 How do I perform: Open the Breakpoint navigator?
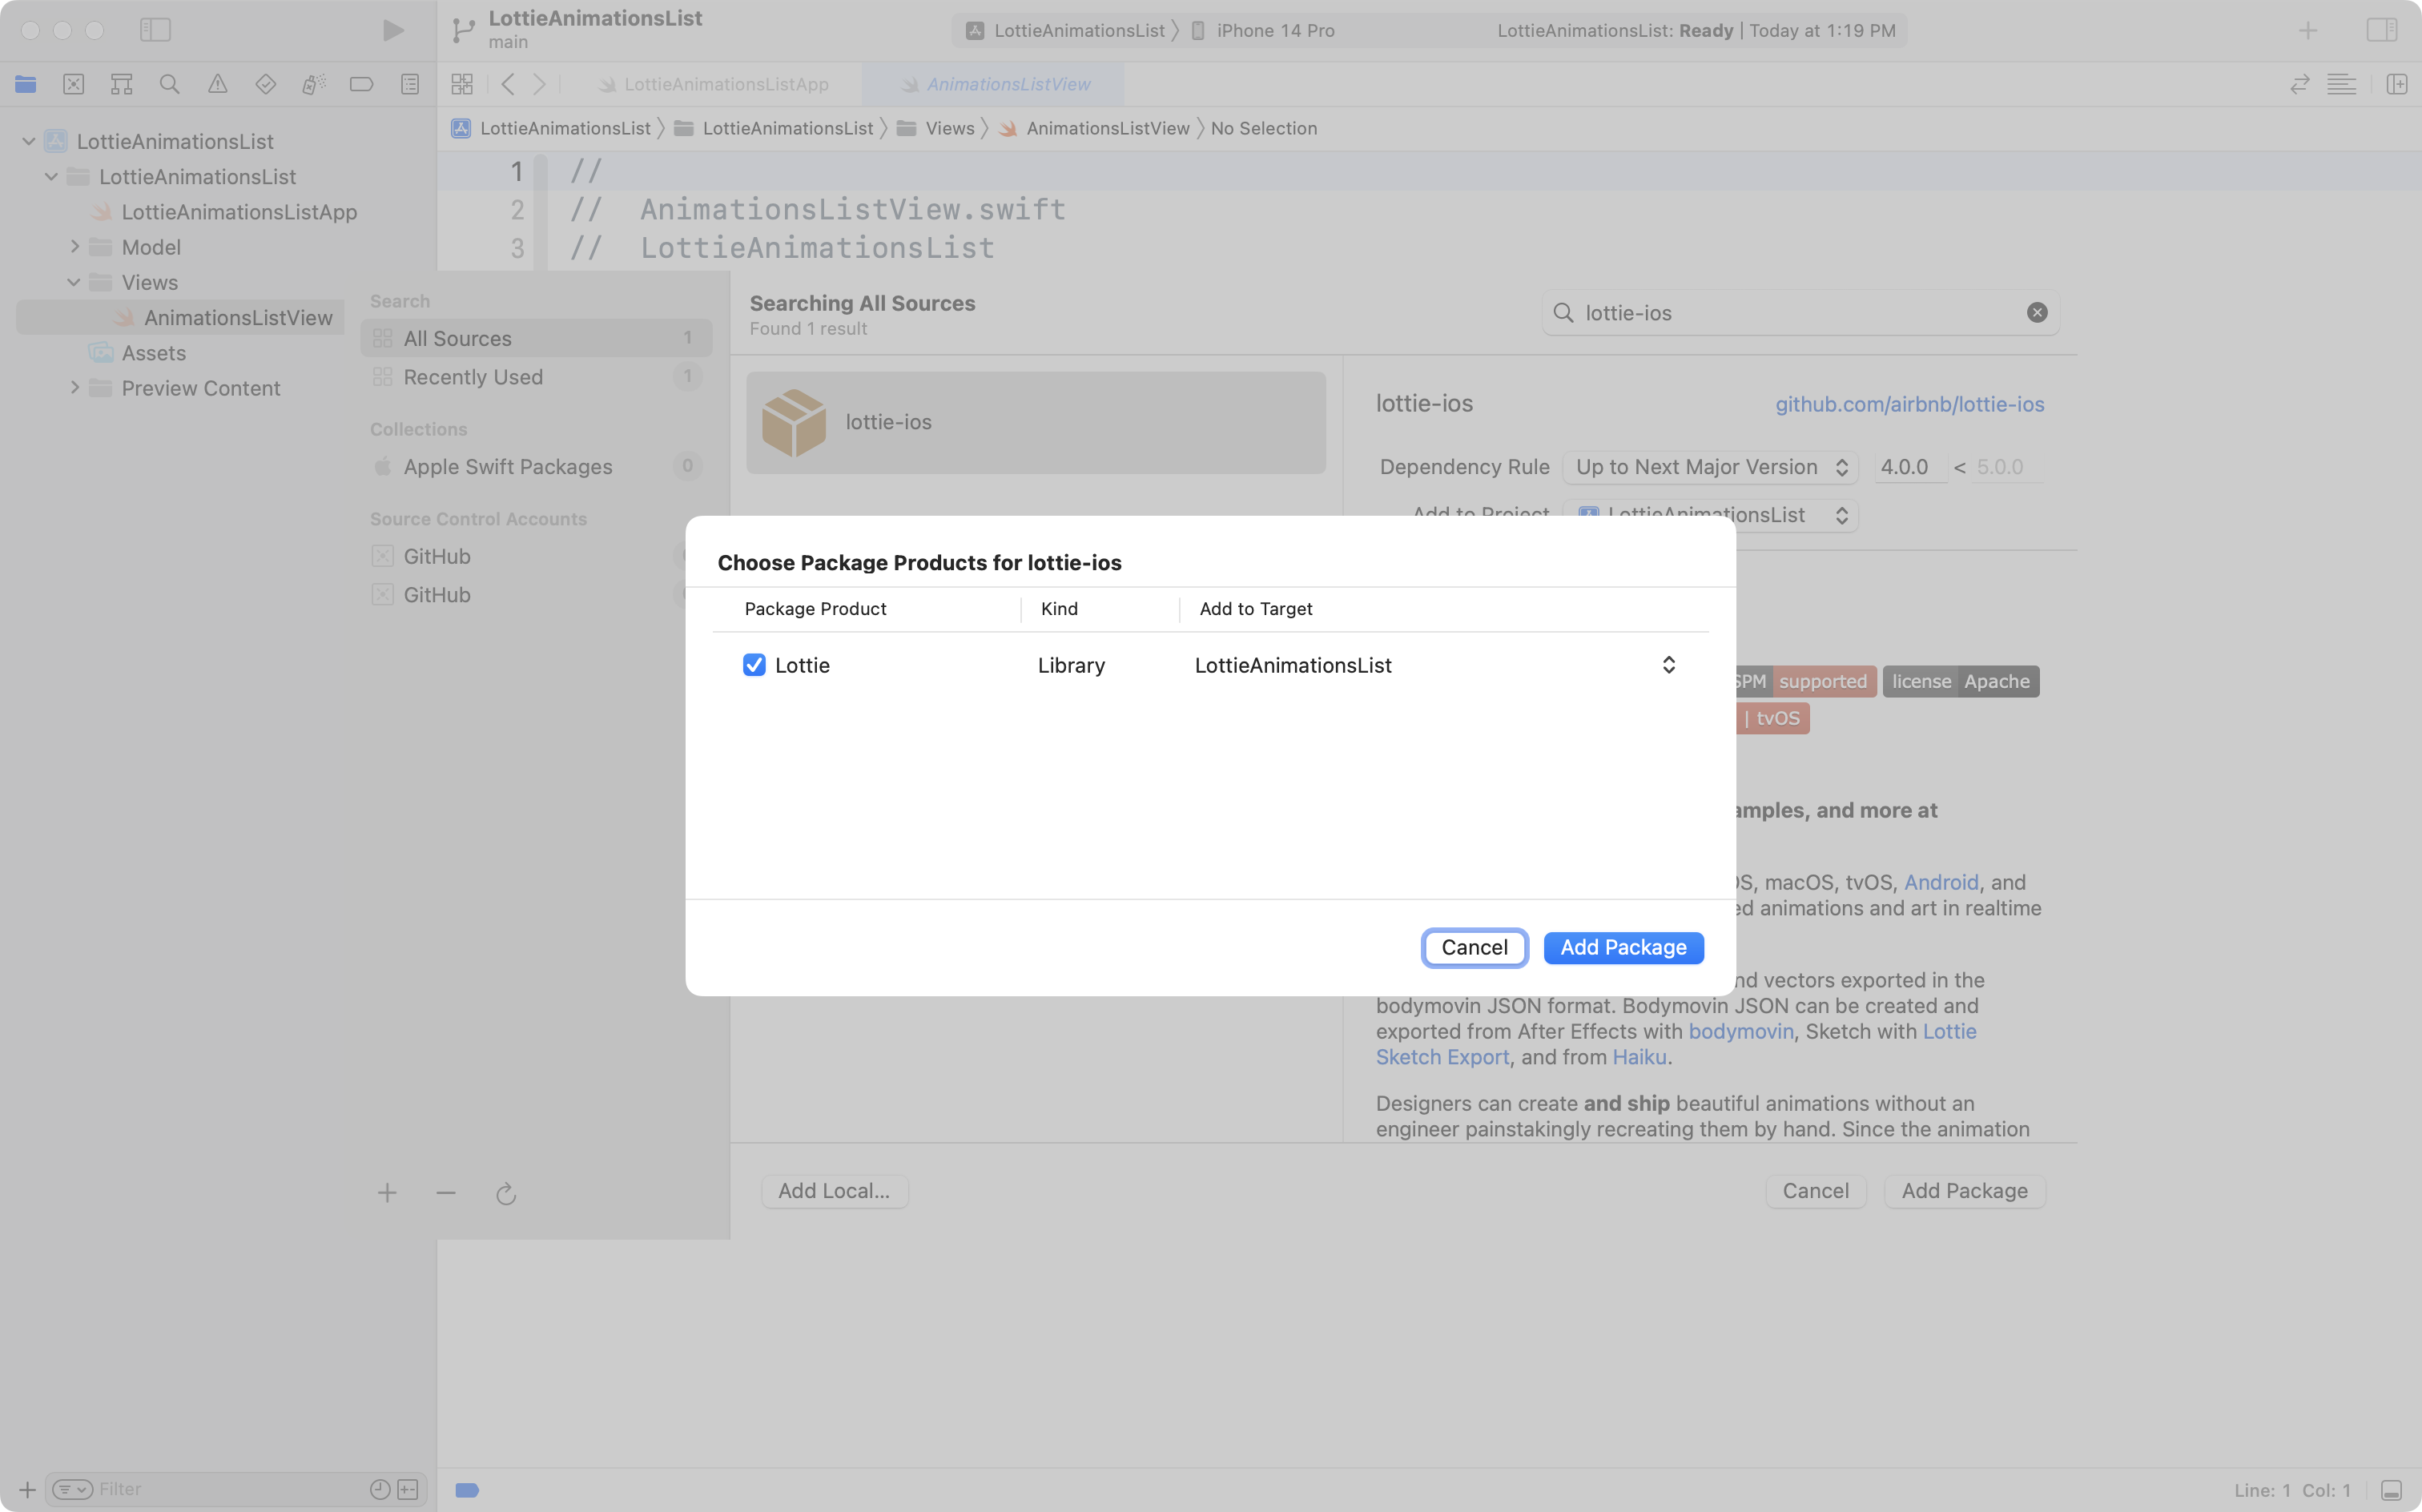tap(361, 84)
